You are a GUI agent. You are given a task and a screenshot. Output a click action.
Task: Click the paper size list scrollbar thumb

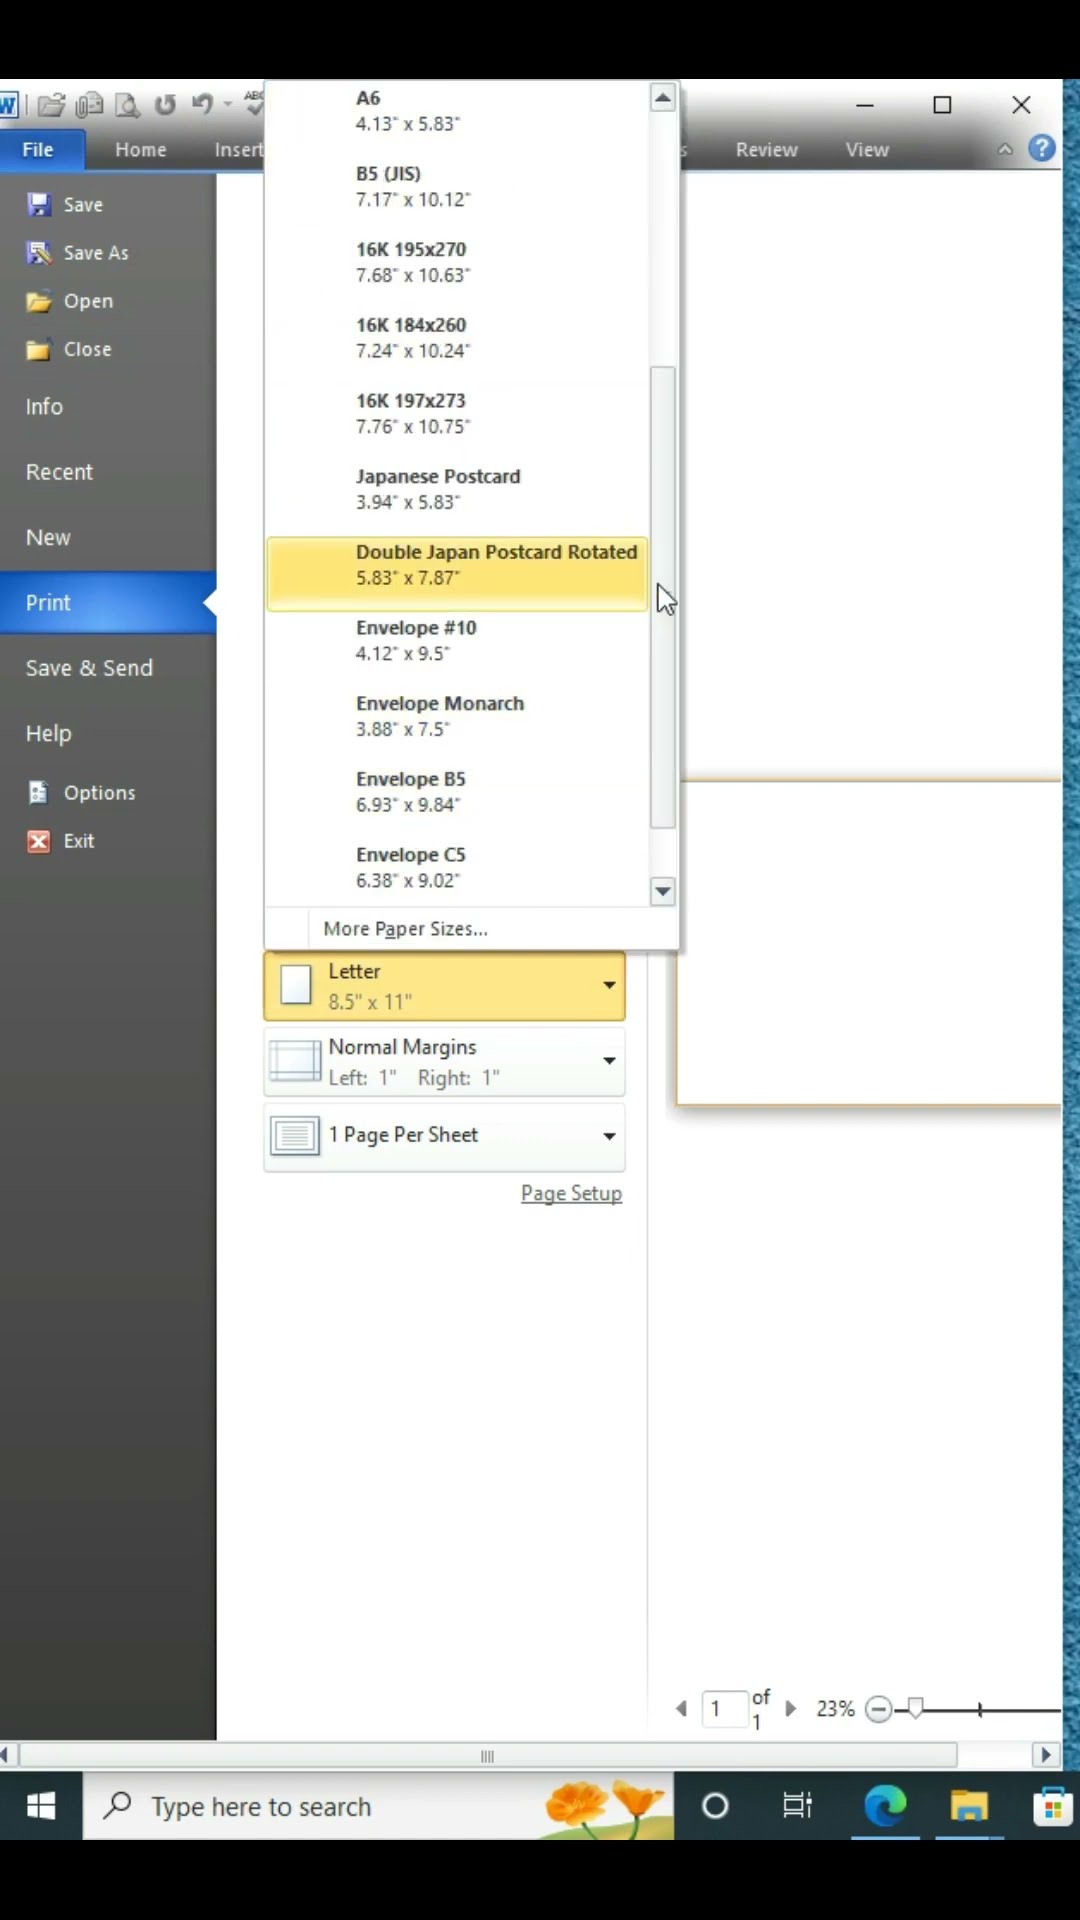pos(662,598)
